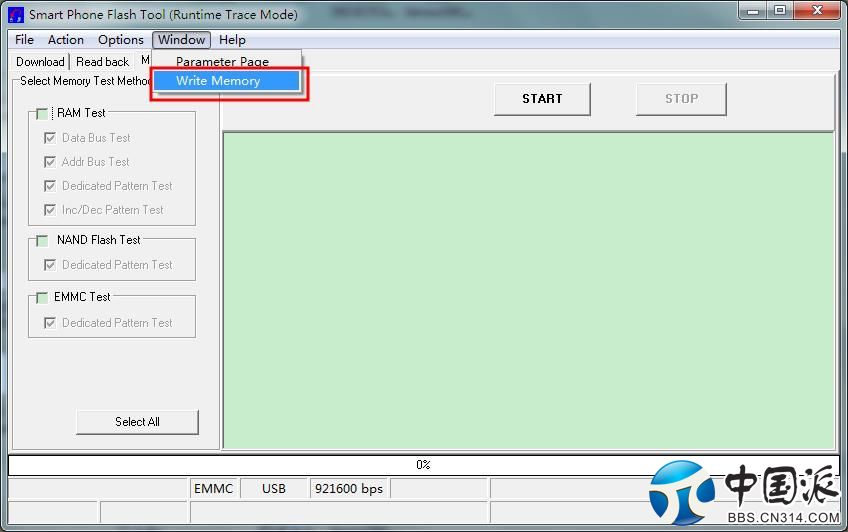Open the Options menu
Screen dimensions: 848x532
pos(121,40)
